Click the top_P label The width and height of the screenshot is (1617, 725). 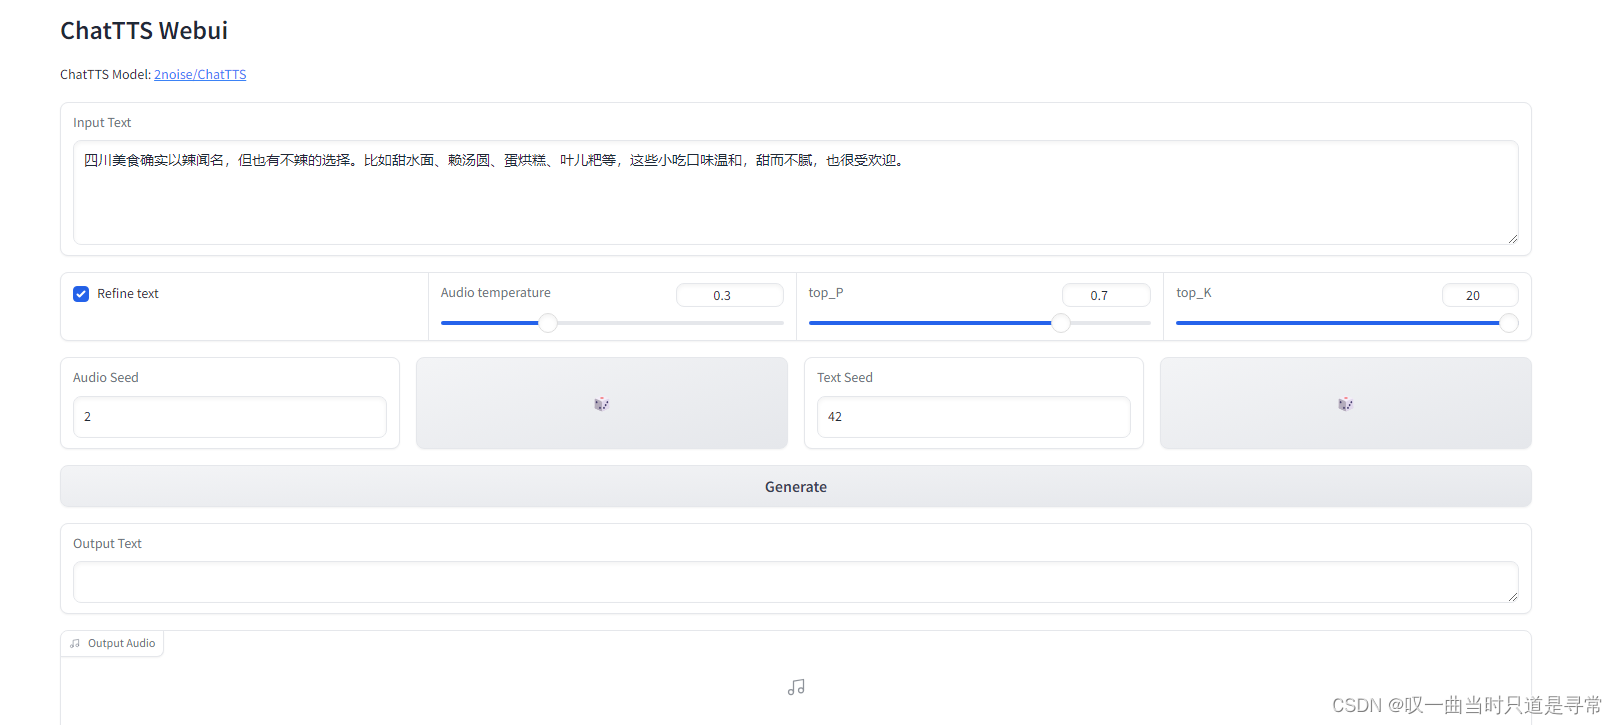coord(826,293)
